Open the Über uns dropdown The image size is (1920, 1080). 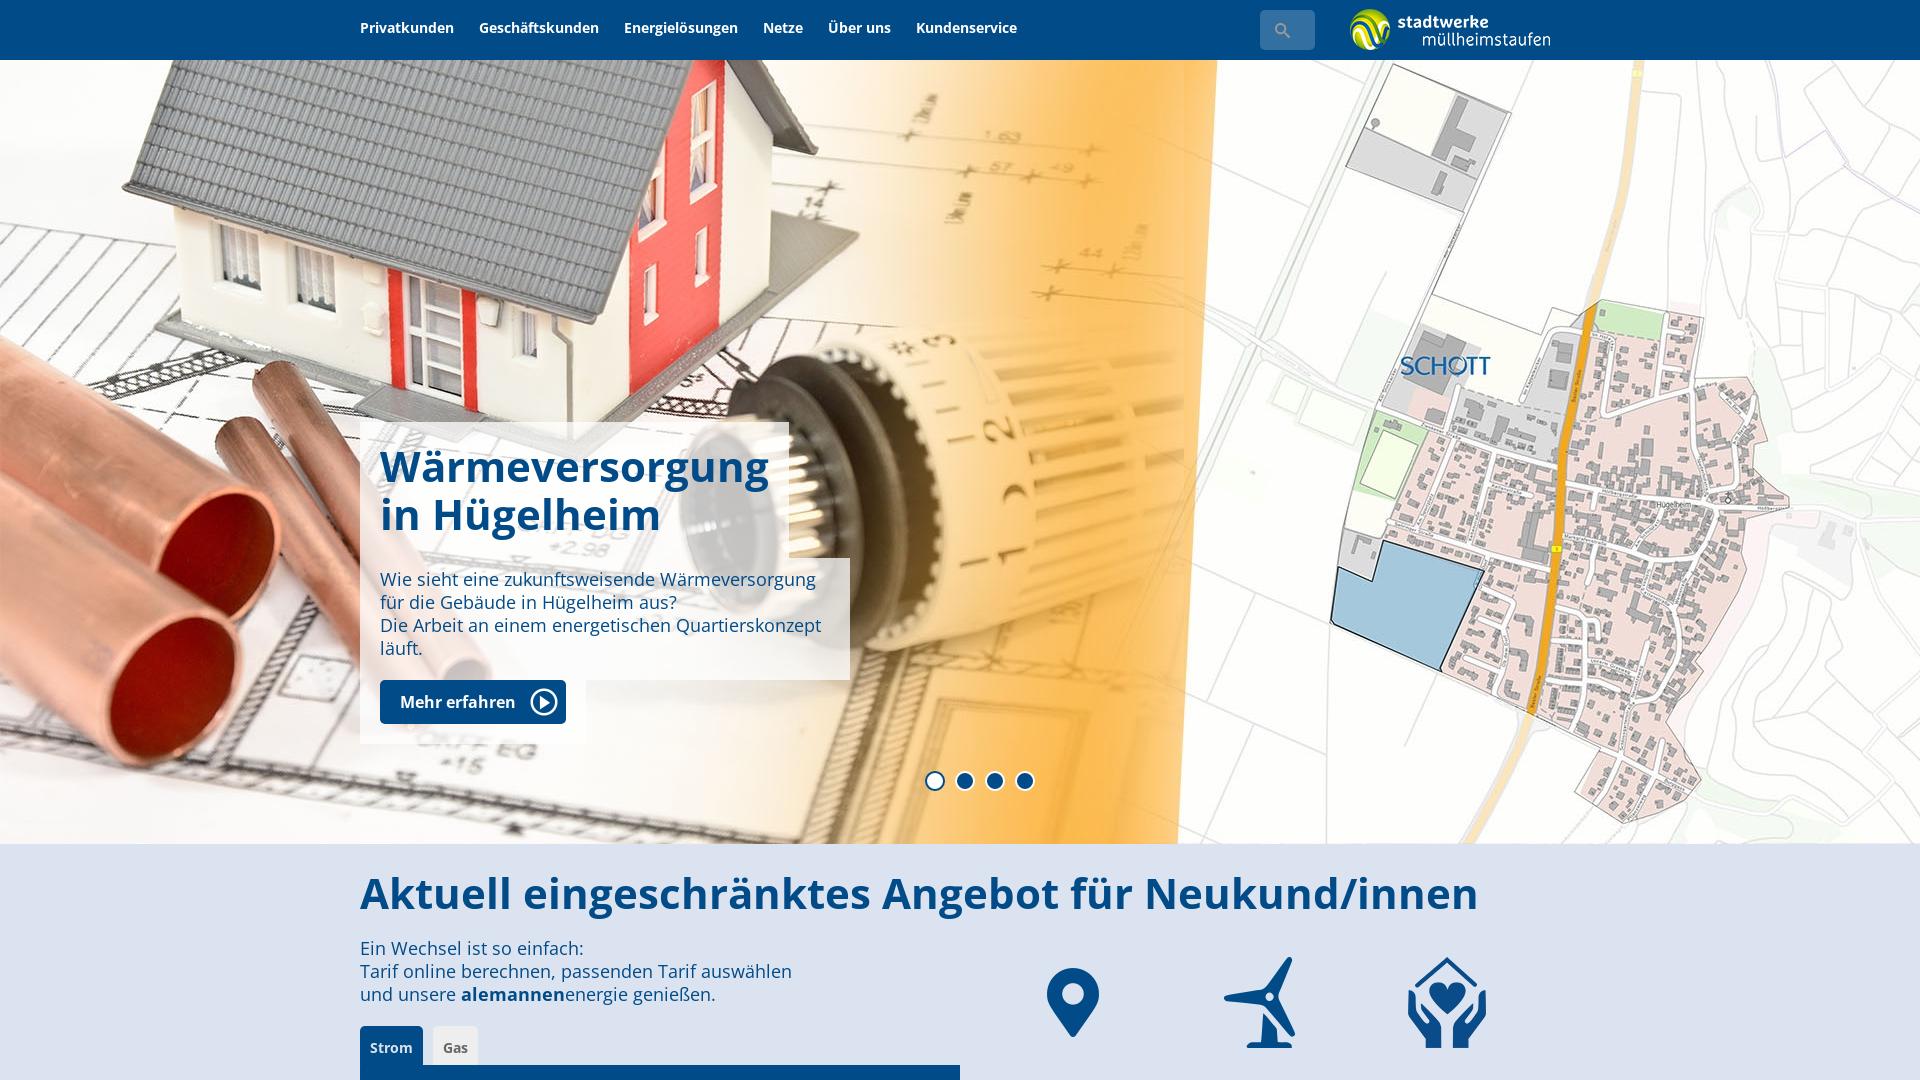(x=858, y=29)
